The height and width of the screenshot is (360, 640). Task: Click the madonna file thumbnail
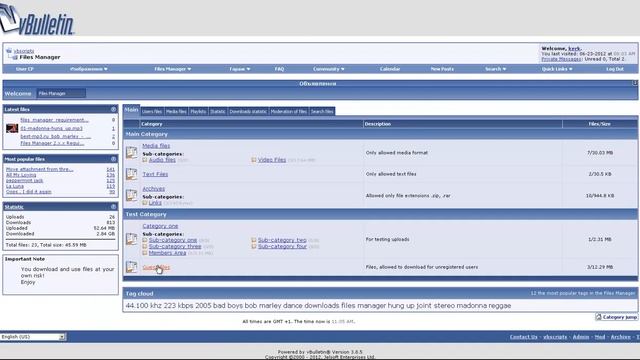pyautogui.click(x=12, y=129)
